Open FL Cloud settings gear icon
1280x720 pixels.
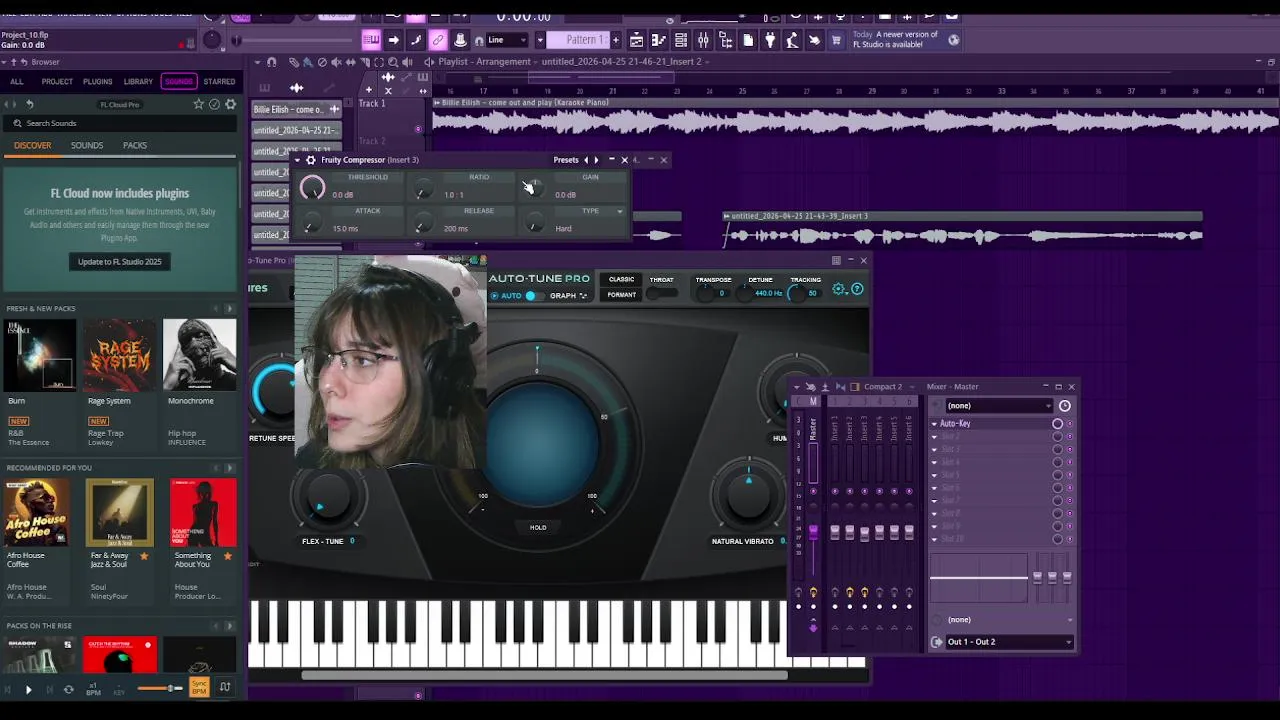point(230,104)
